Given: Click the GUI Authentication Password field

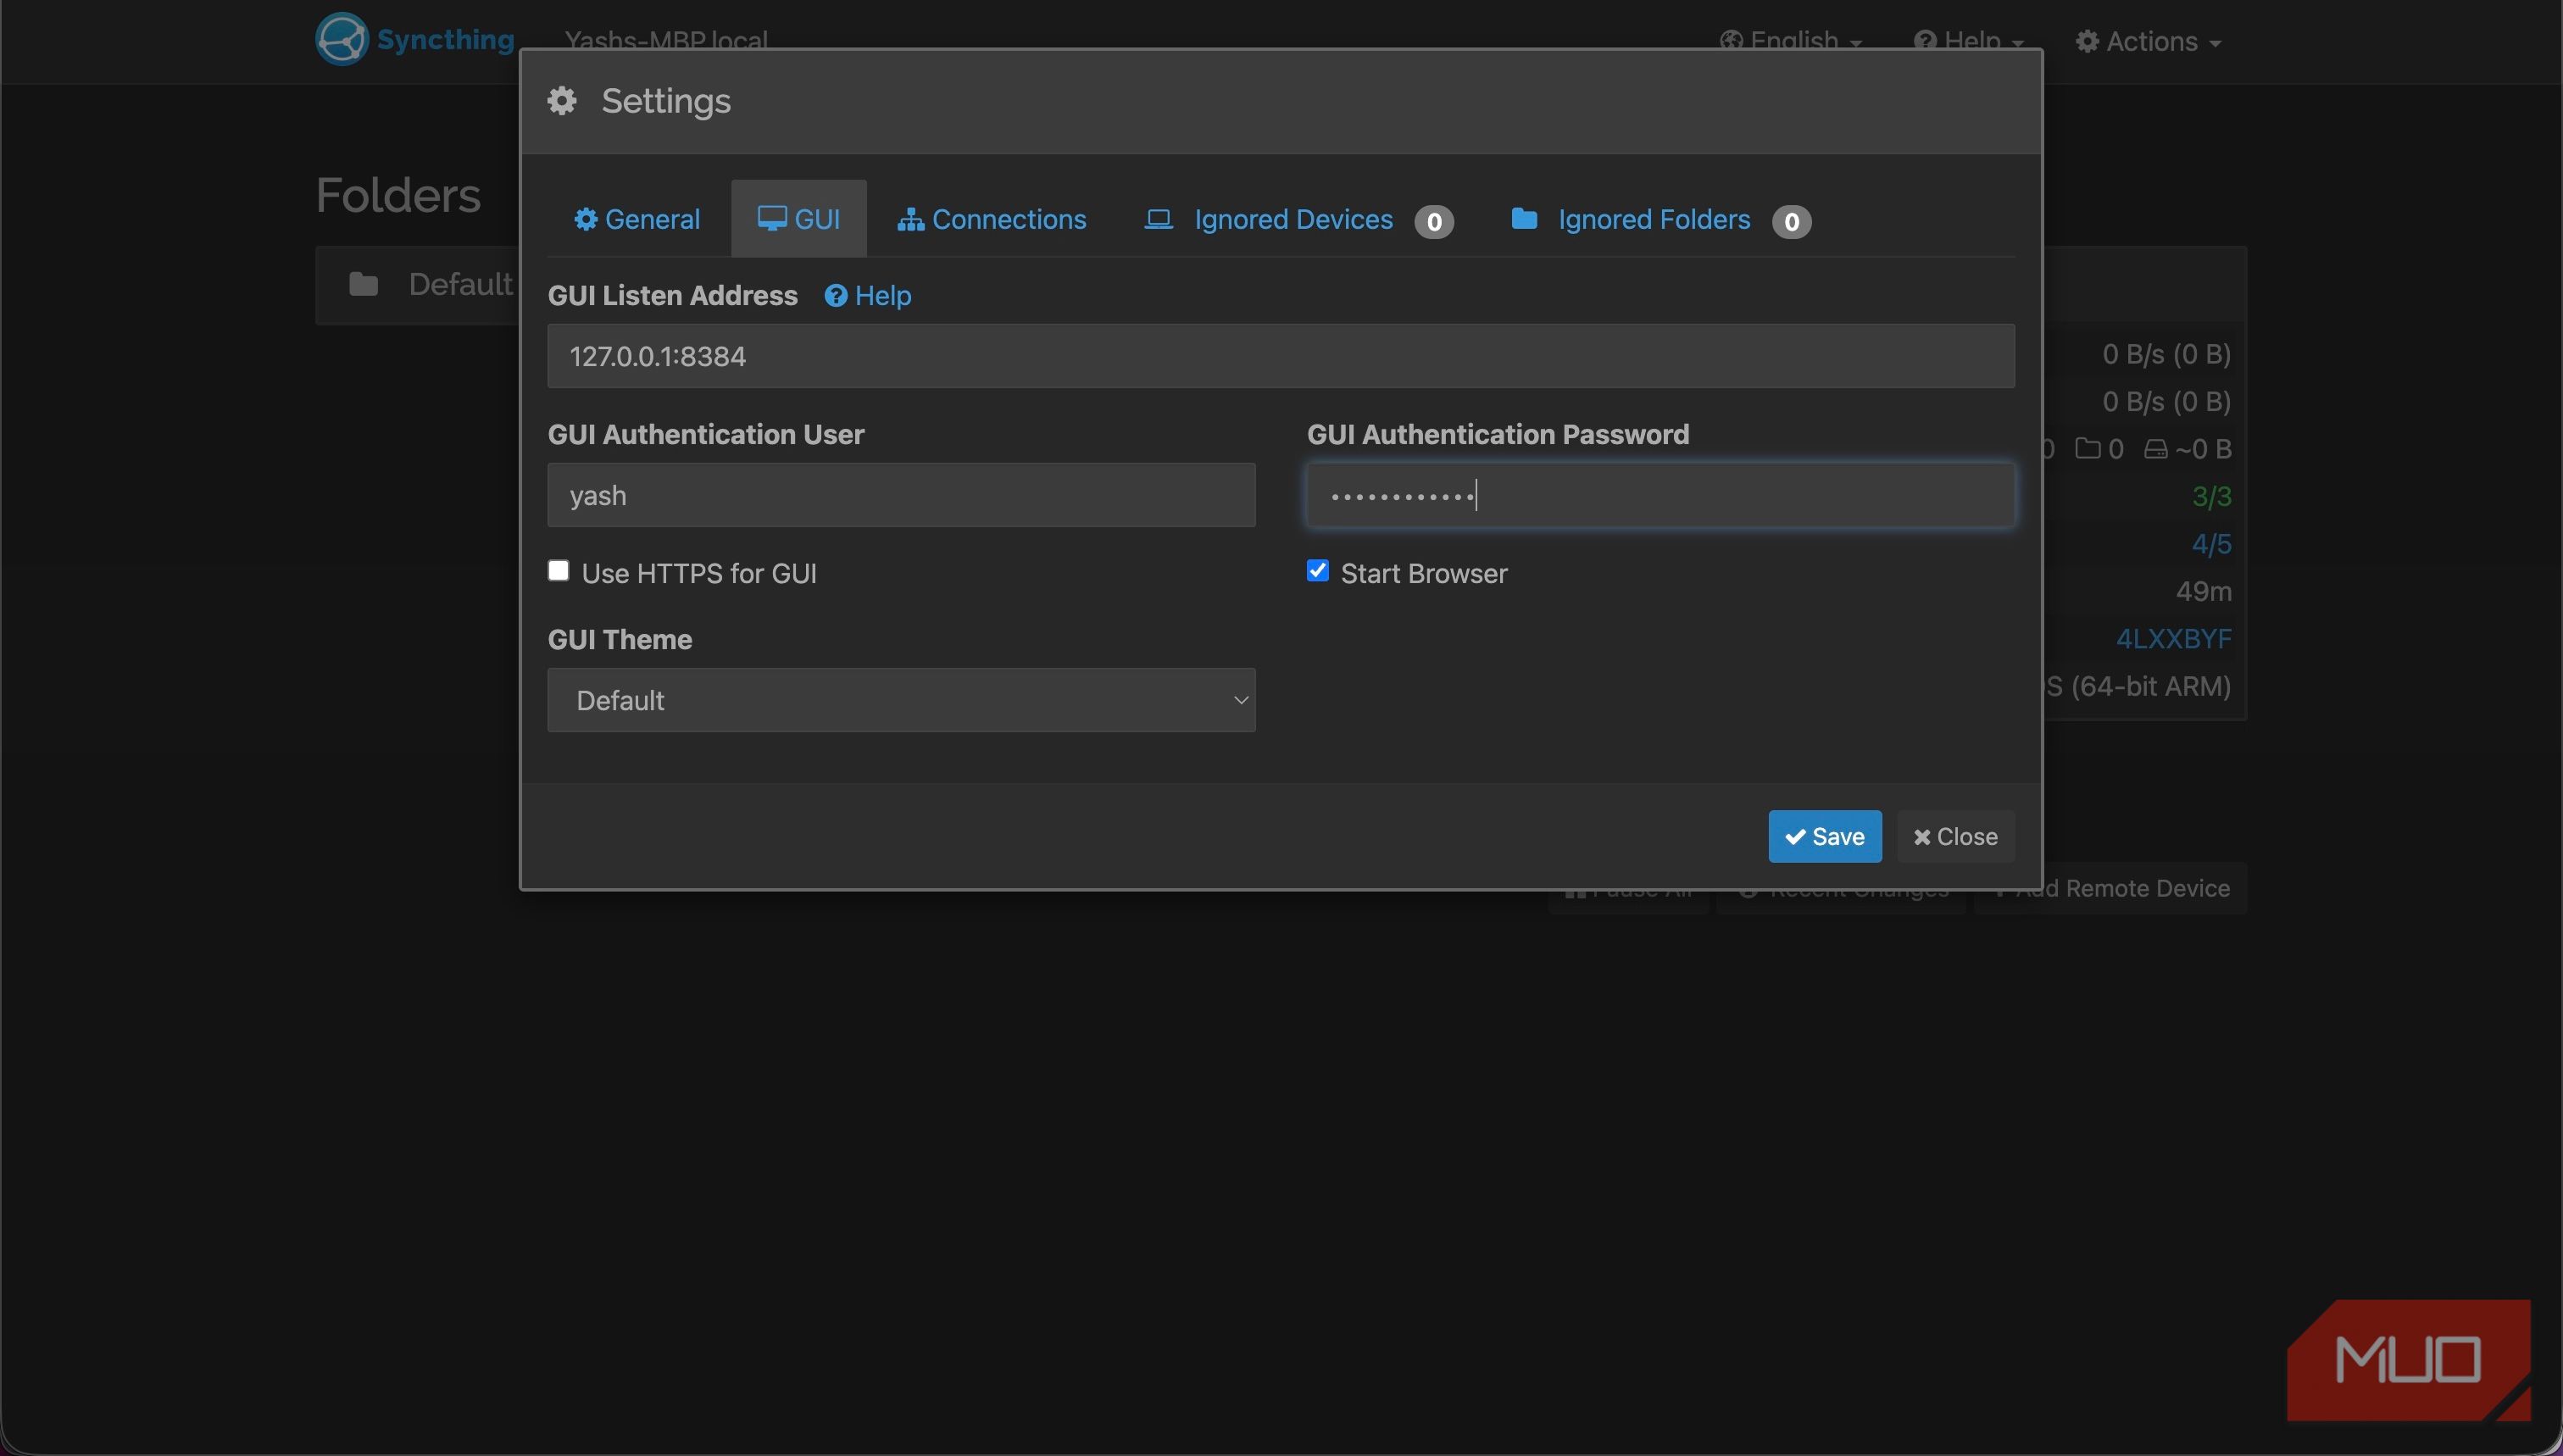Looking at the screenshot, I should pyautogui.click(x=1660, y=495).
